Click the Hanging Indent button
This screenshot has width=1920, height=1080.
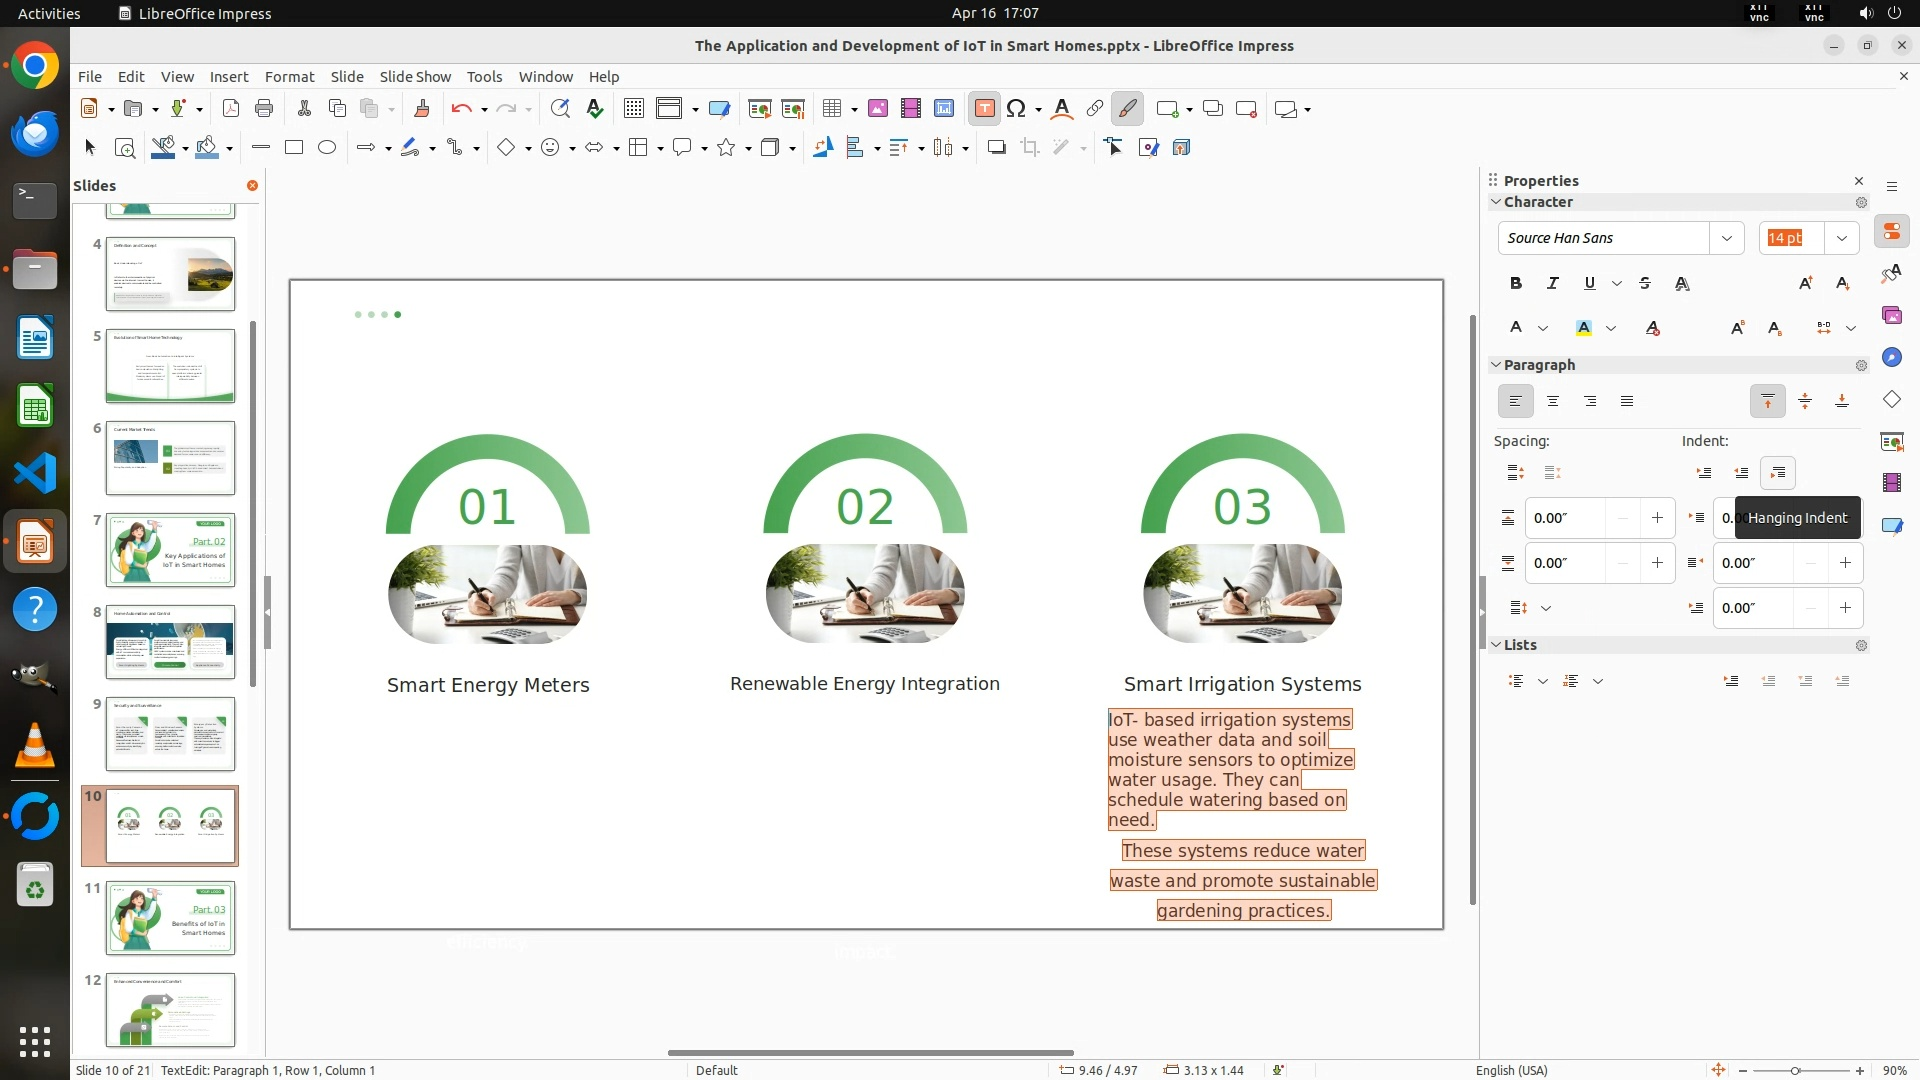[1777, 473]
